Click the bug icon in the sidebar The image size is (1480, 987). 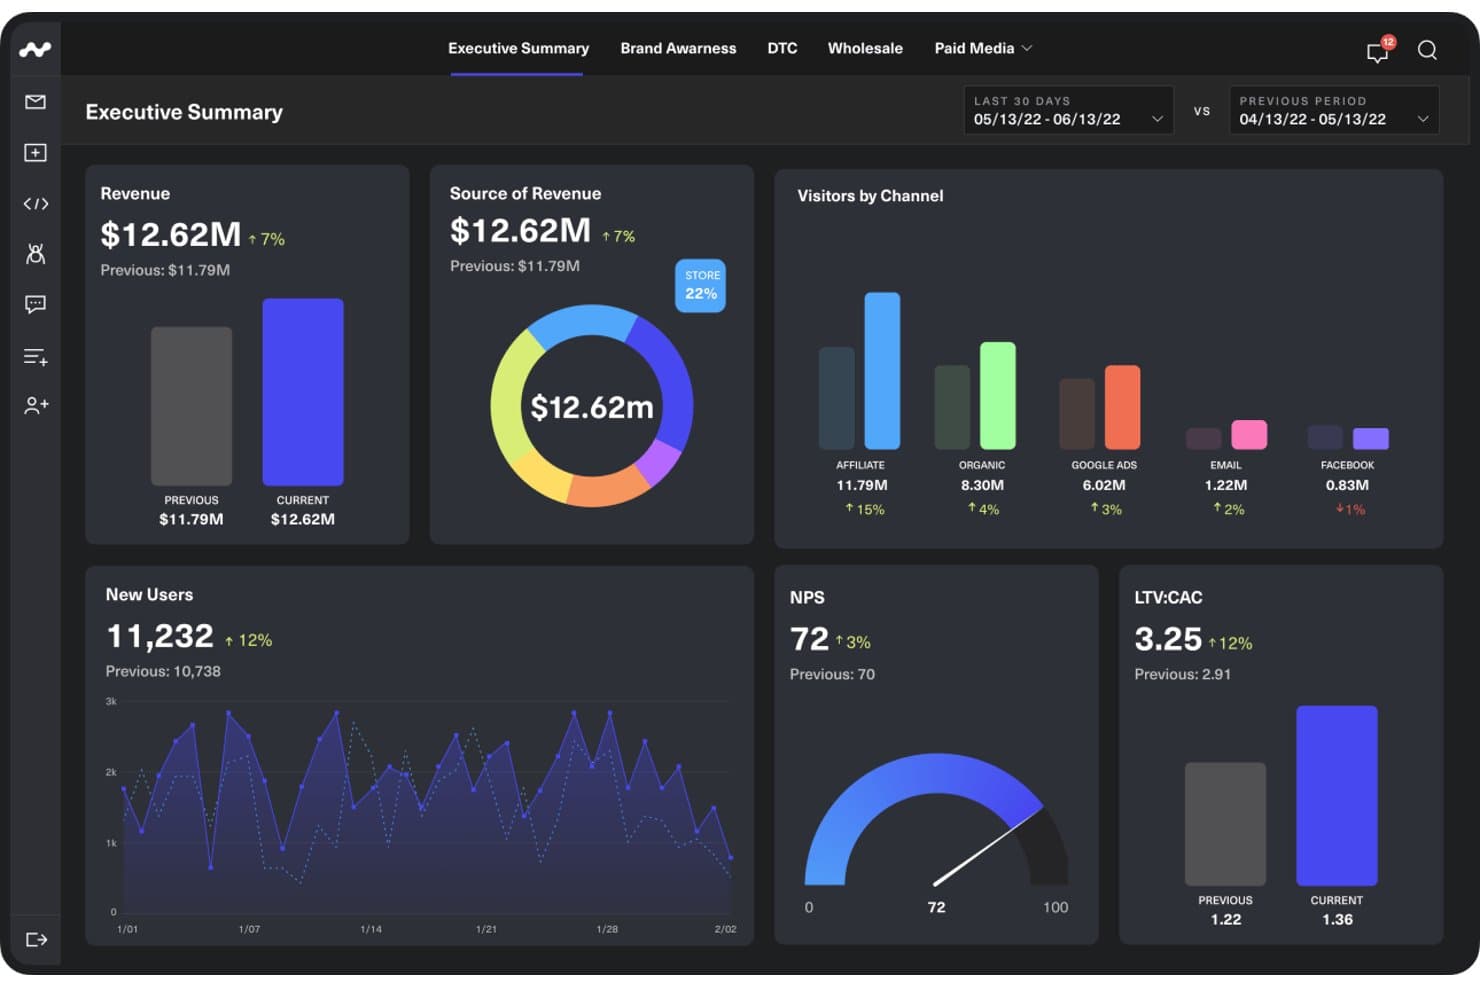pyautogui.click(x=35, y=254)
